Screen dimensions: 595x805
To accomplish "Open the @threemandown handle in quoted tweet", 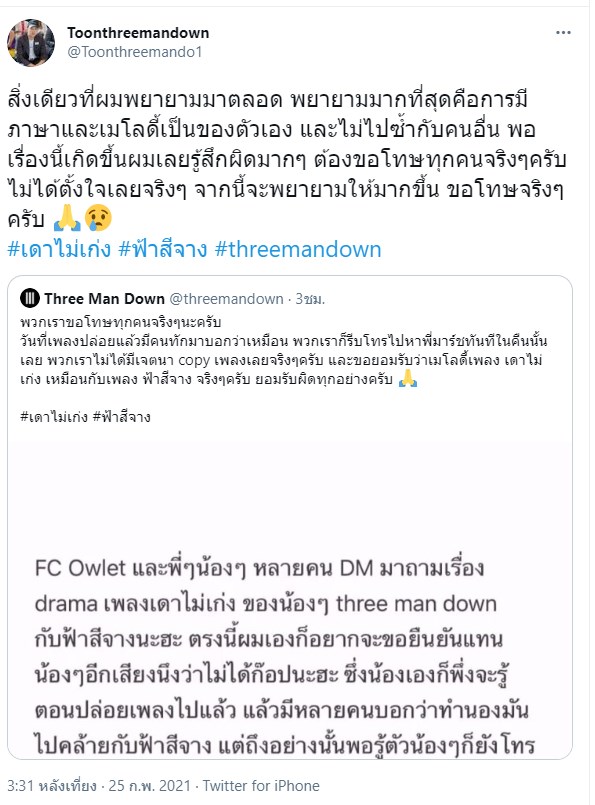I will [226, 299].
